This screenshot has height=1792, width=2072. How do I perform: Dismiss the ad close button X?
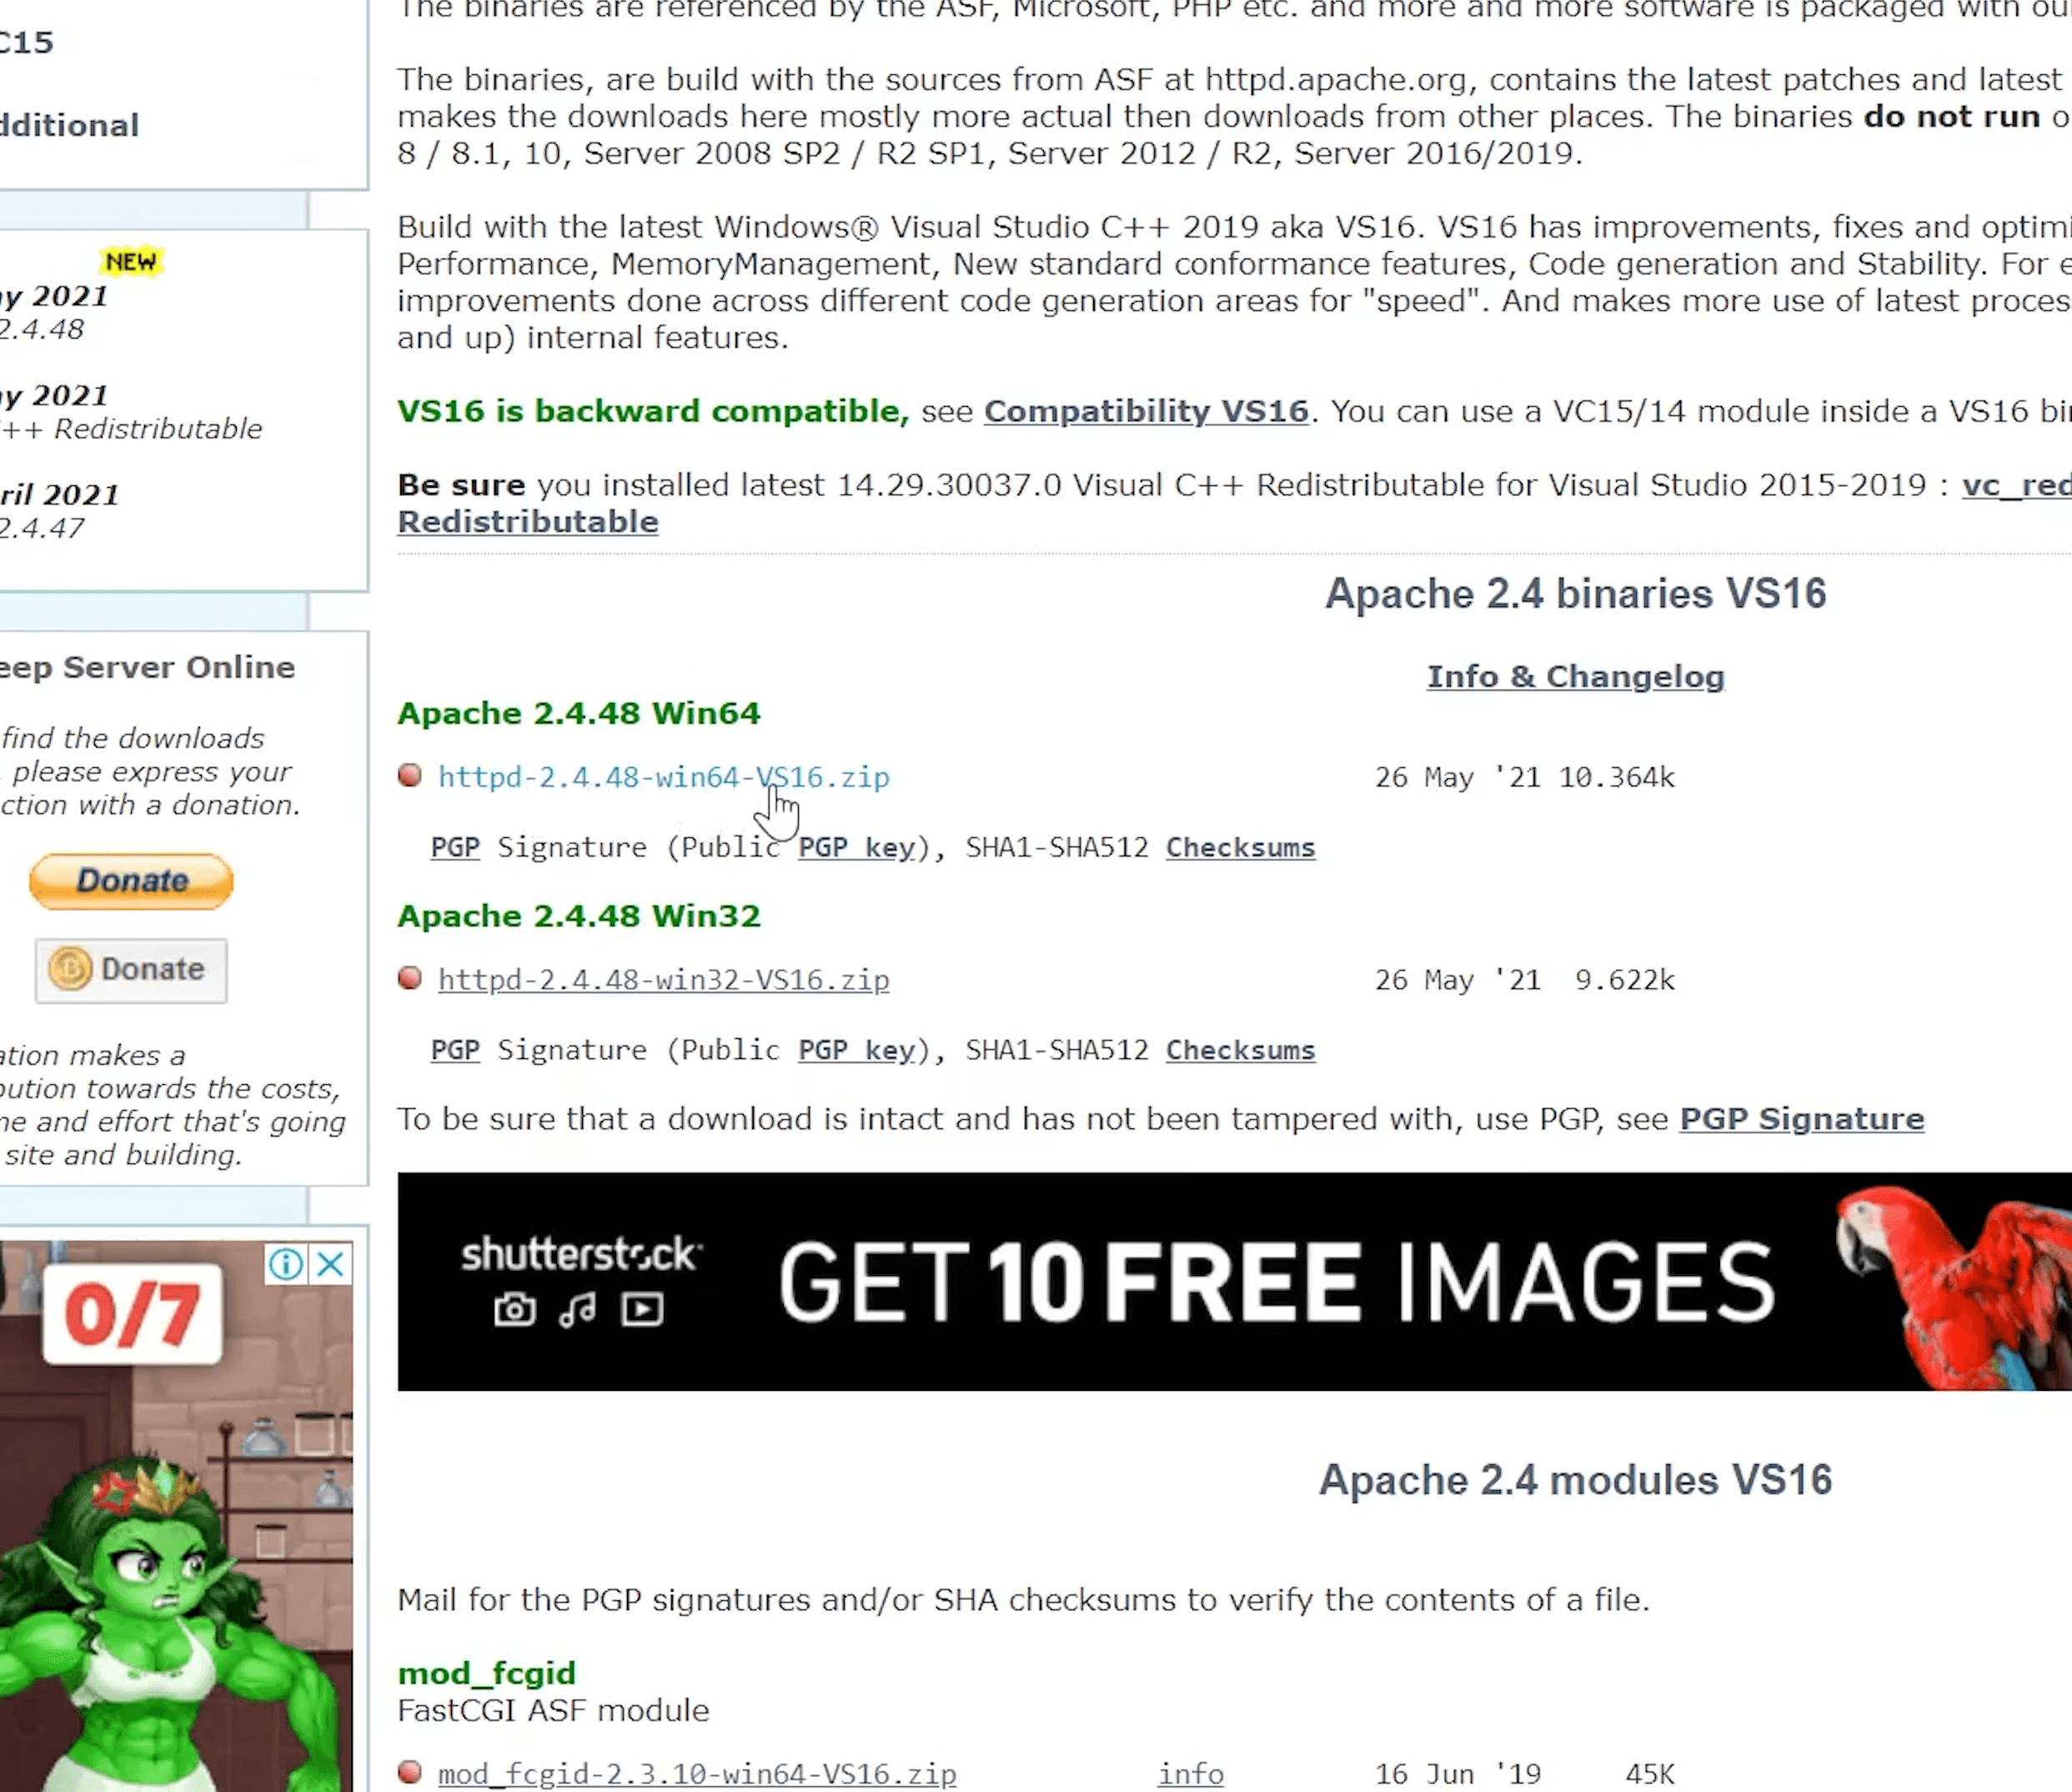tap(329, 1263)
